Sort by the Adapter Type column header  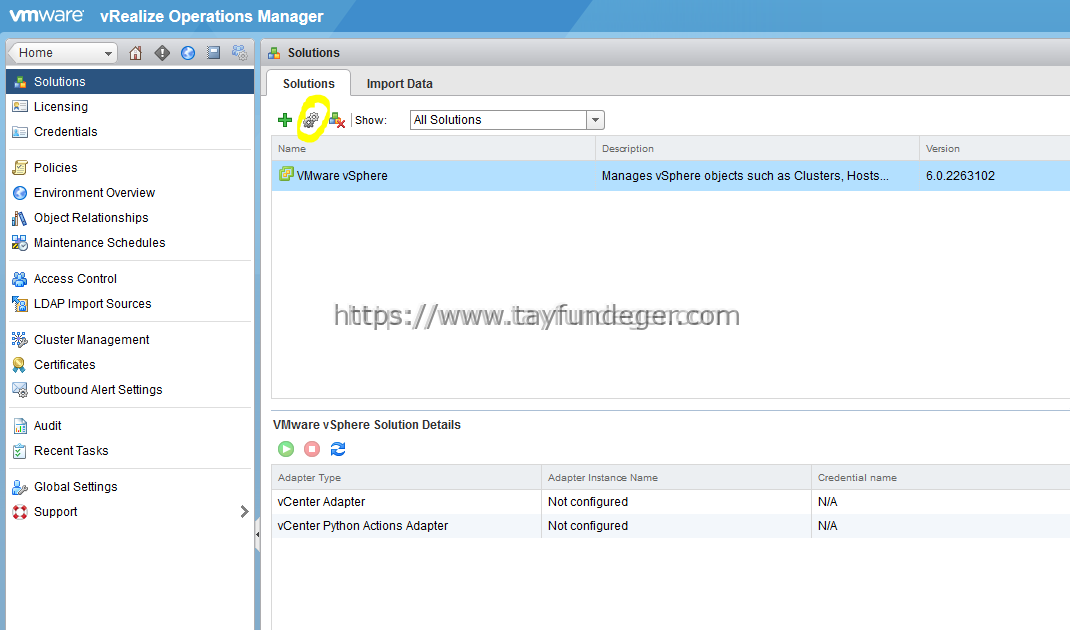pos(406,478)
